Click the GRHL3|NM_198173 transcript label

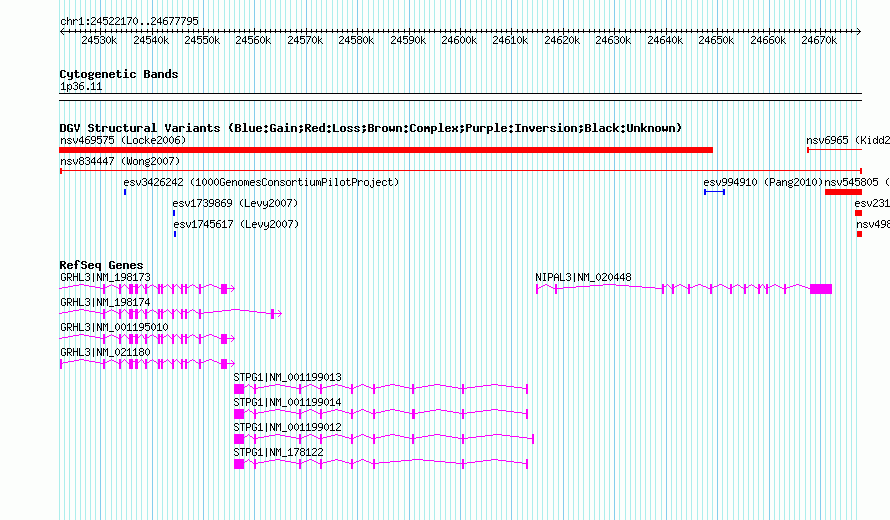[106, 277]
